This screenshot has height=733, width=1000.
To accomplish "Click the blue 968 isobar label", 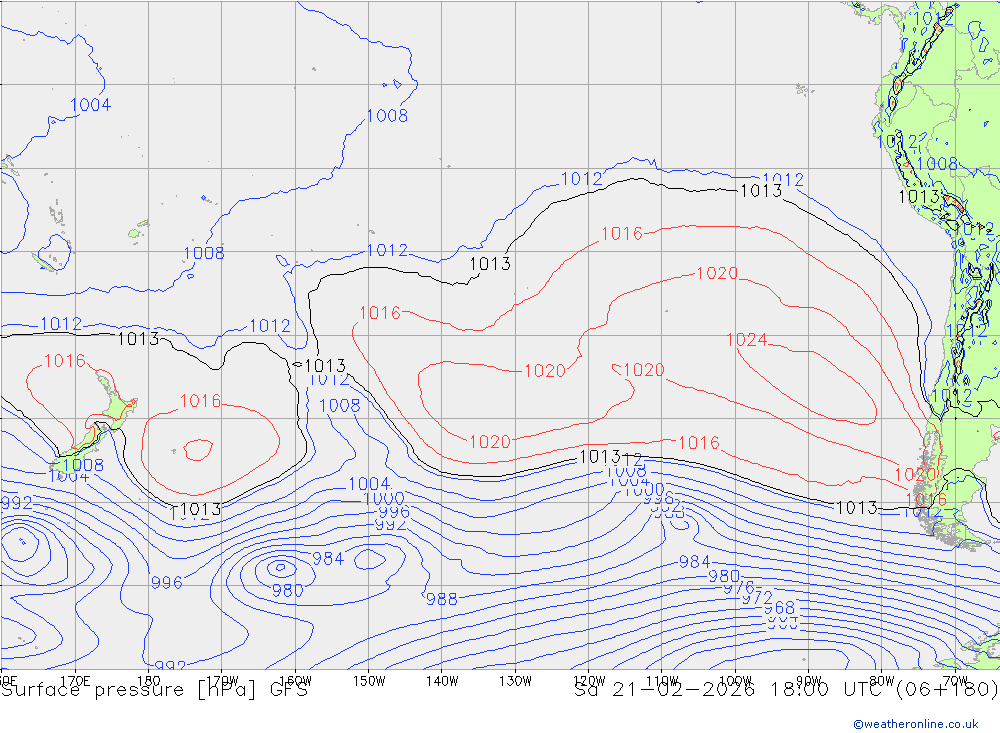I will point(779,608).
